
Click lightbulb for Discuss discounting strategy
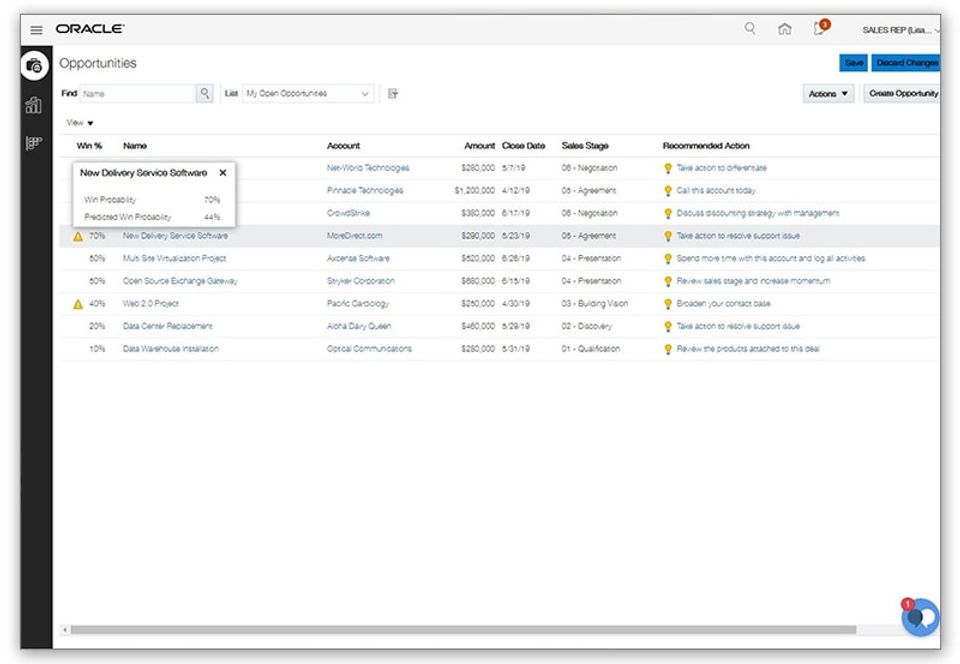pos(668,214)
